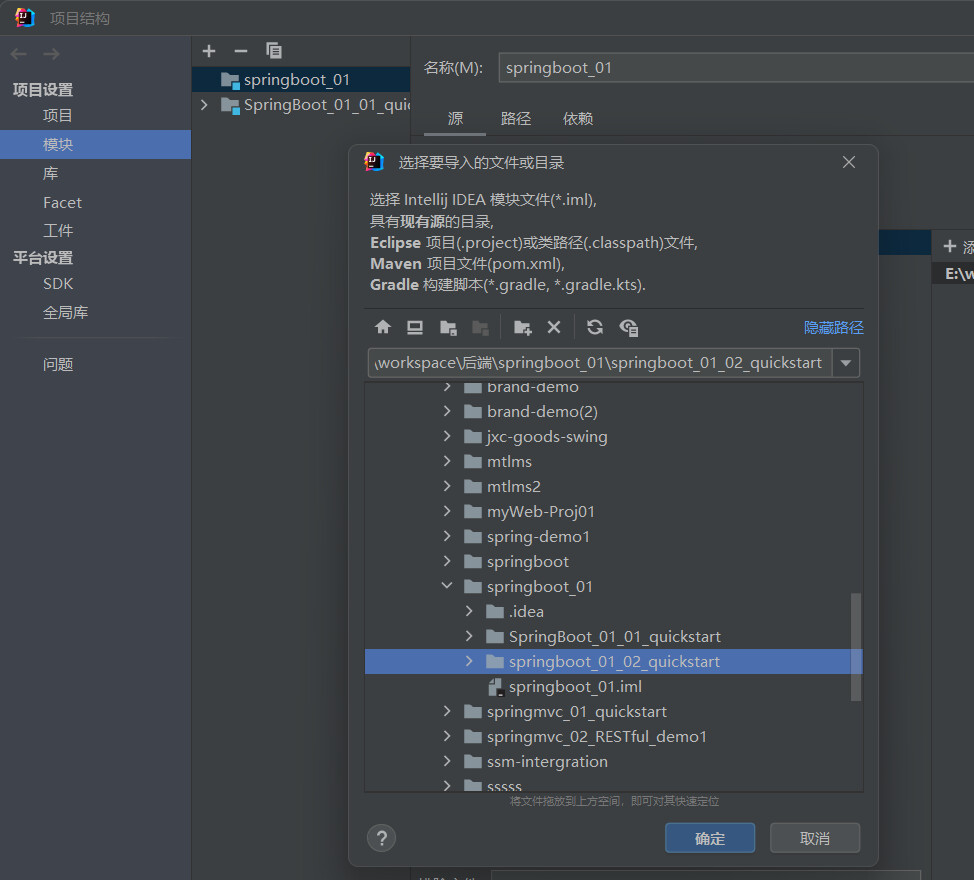Delete the selected item with X icon
Image resolution: width=974 pixels, height=880 pixels.
(554, 327)
